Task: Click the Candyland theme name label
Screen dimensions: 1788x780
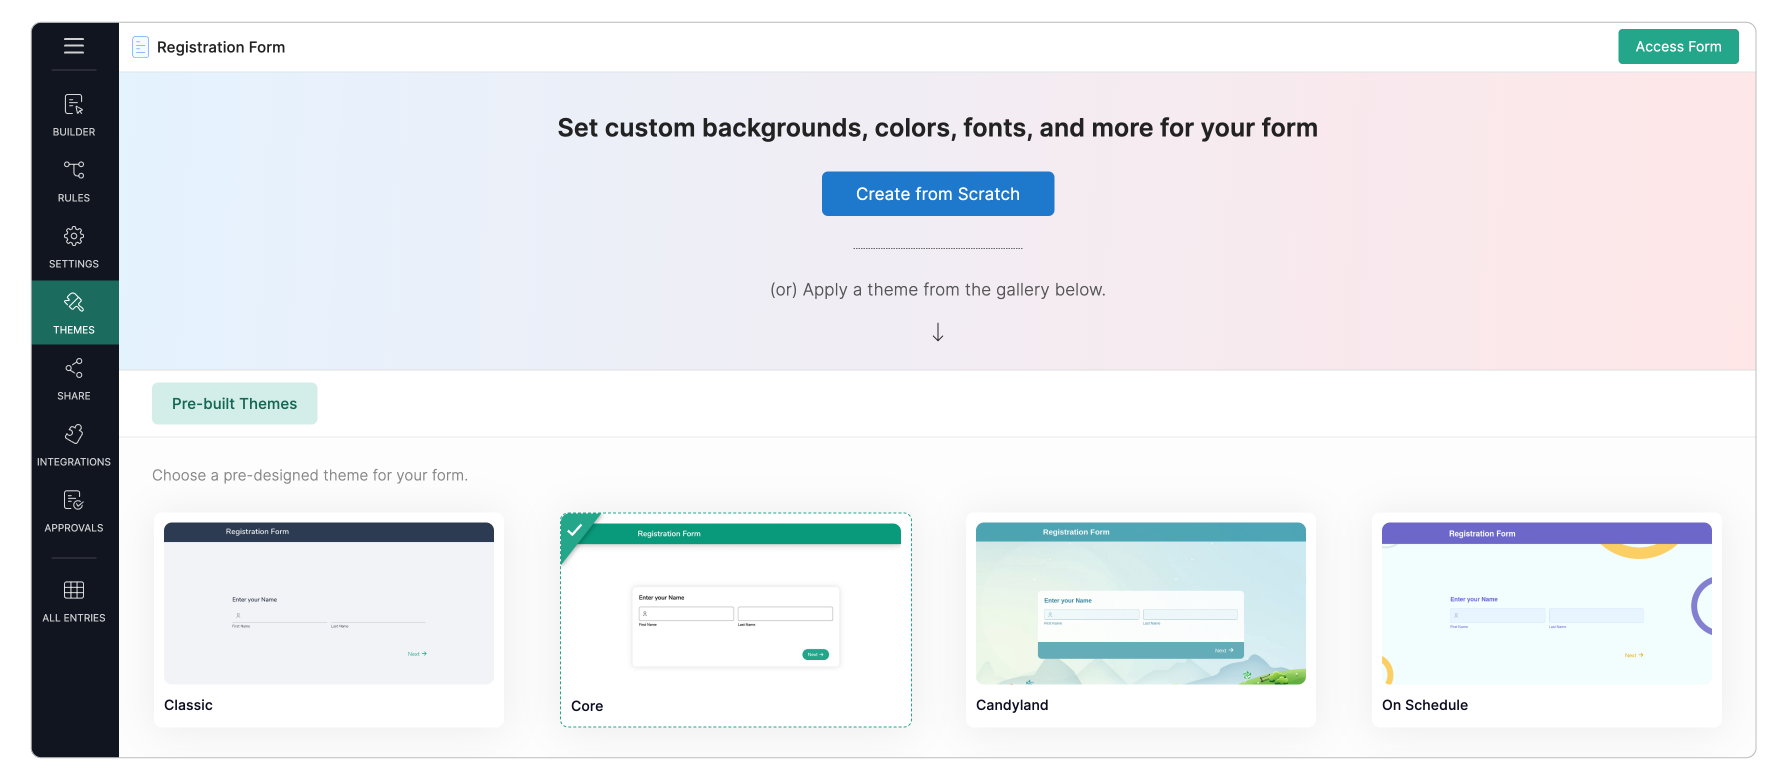Action: coord(1012,705)
